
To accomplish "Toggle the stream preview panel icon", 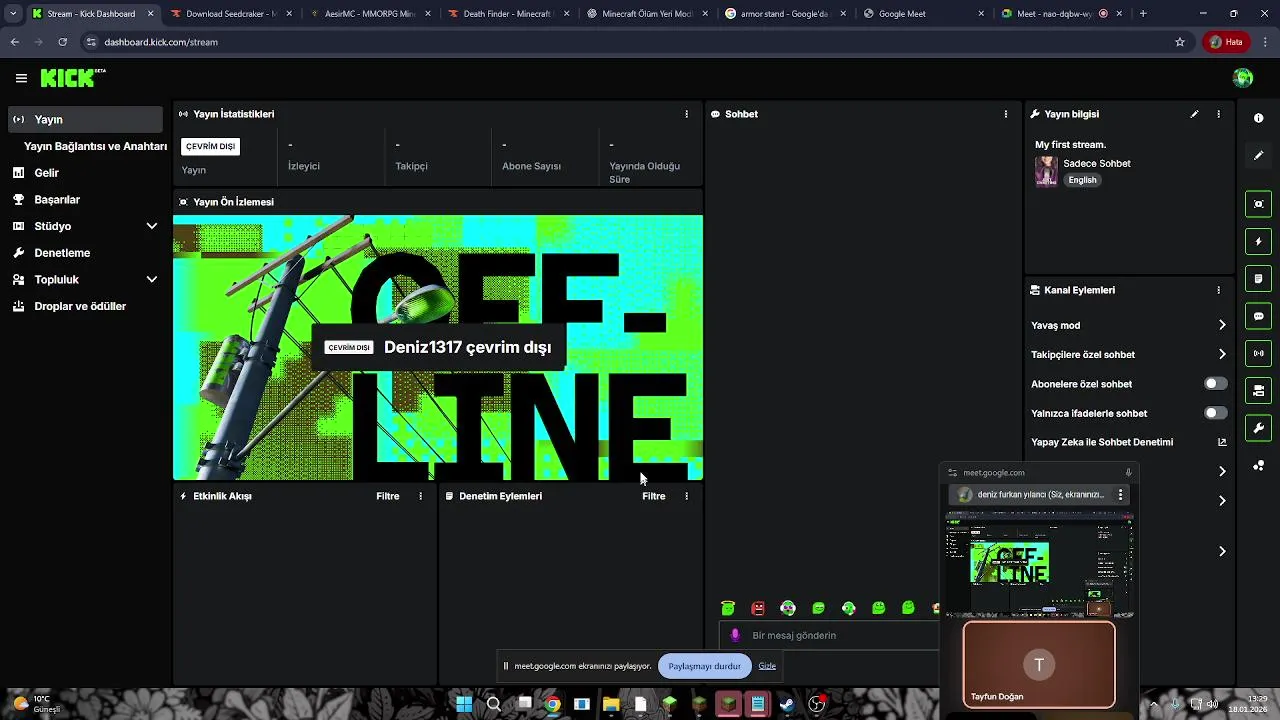I will [1258, 204].
